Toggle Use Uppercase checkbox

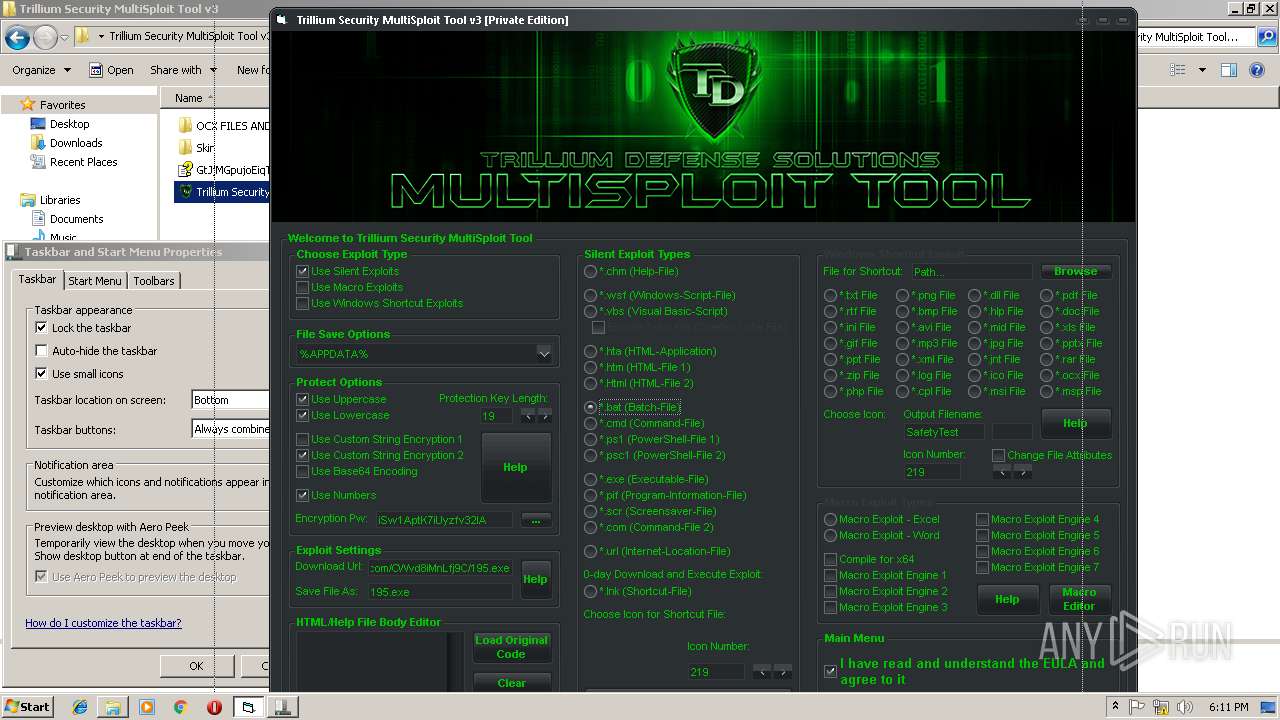(303, 399)
